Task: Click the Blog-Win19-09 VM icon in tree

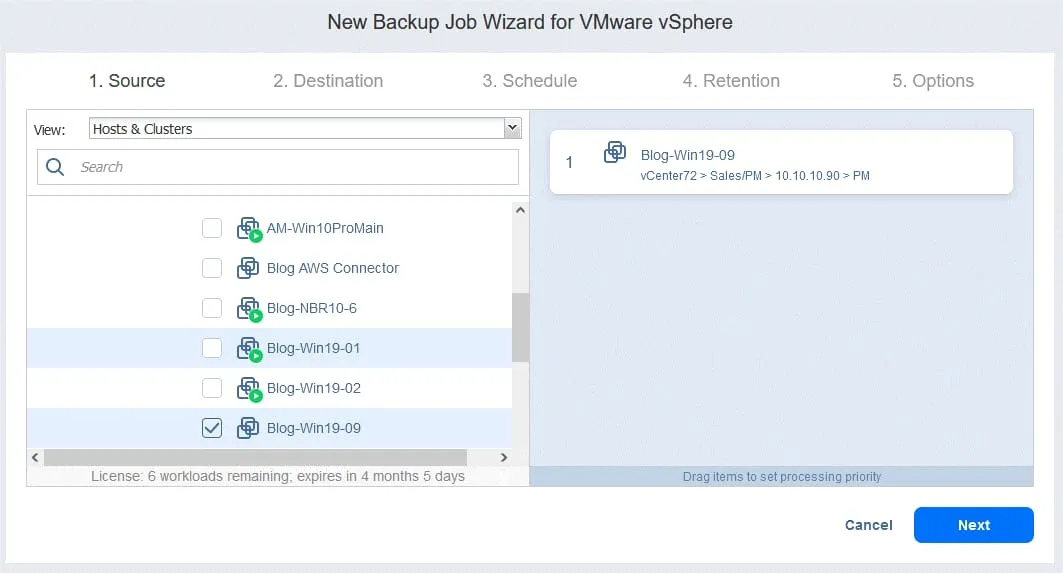Action: click(x=248, y=428)
